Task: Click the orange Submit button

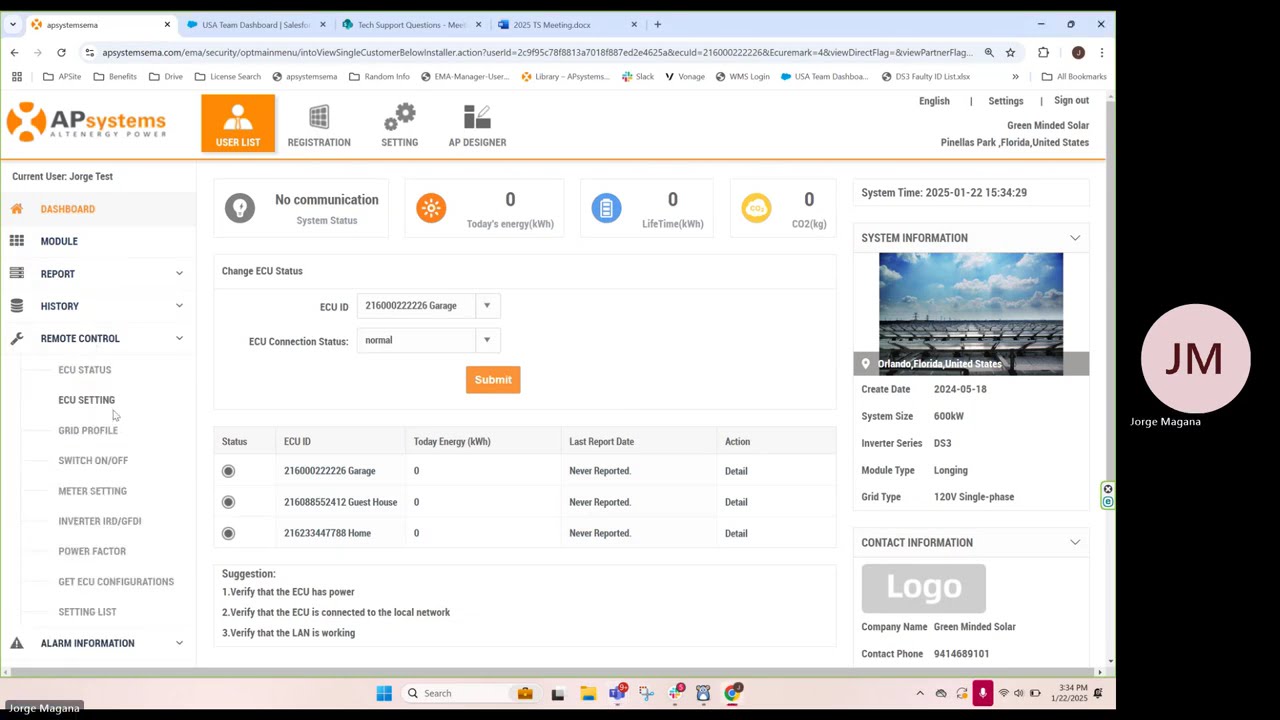Action: tap(493, 379)
